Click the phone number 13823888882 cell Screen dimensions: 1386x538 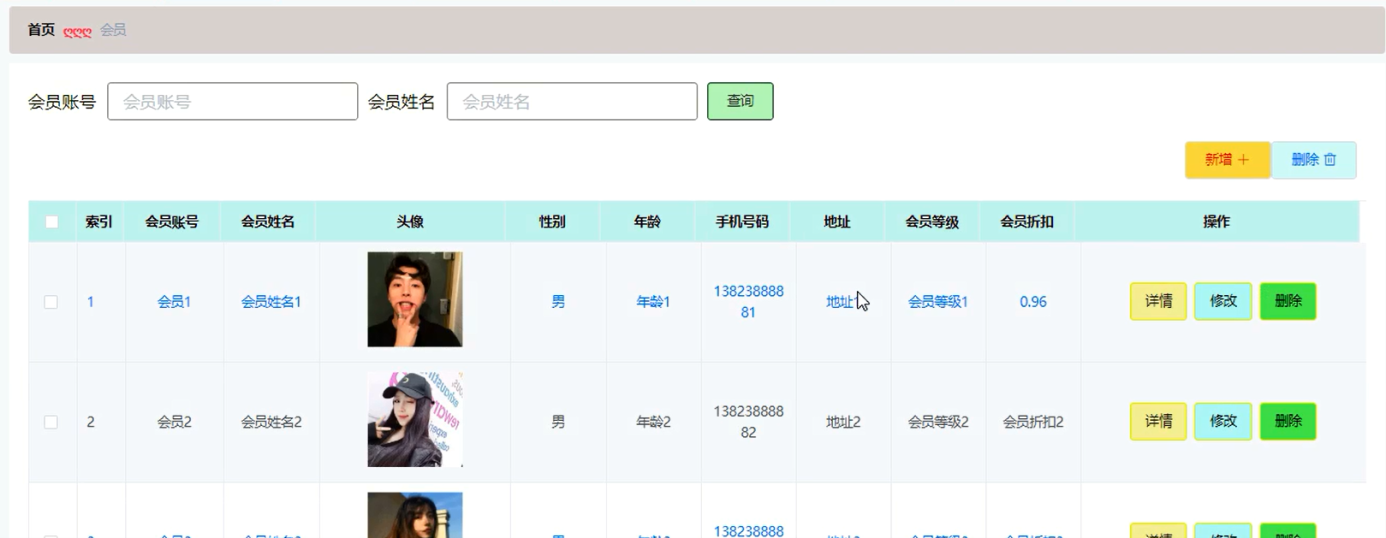tap(748, 422)
